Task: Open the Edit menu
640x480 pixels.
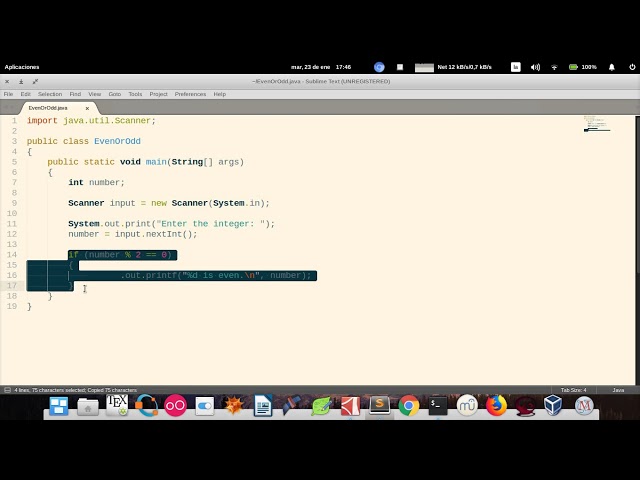Action: point(26,94)
